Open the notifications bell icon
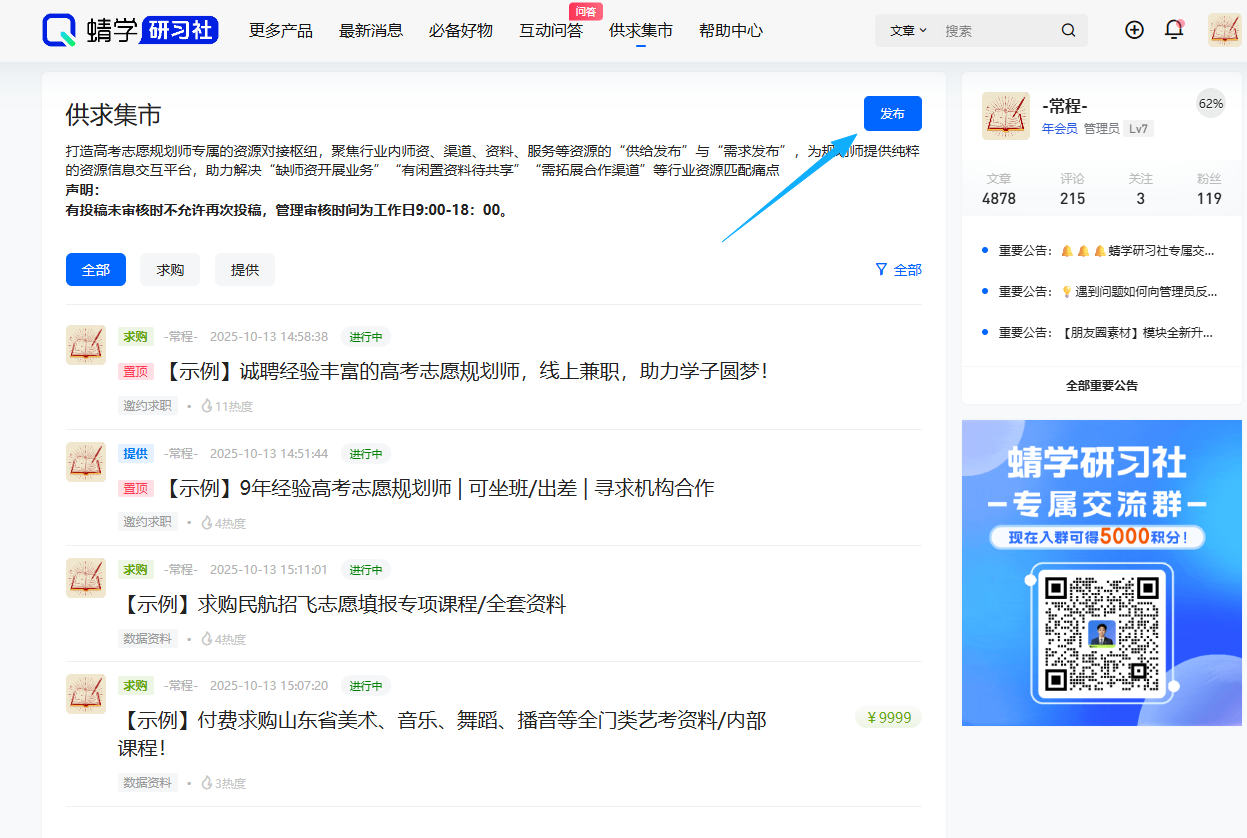 tap(1173, 30)
